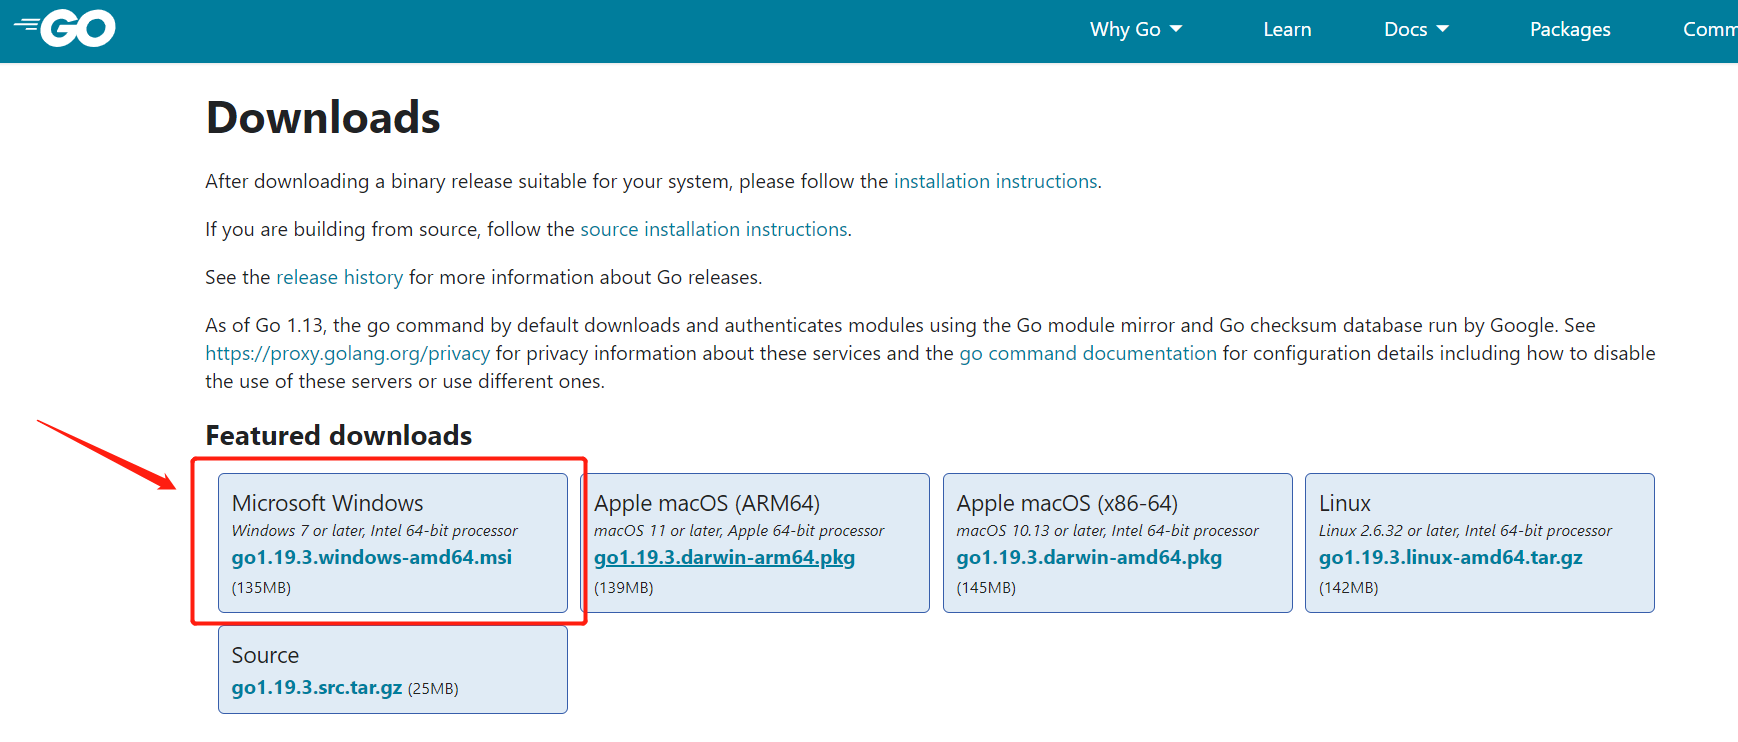Download go1.19.3.linux-amd64.tar.gz

pos(1450,557)
